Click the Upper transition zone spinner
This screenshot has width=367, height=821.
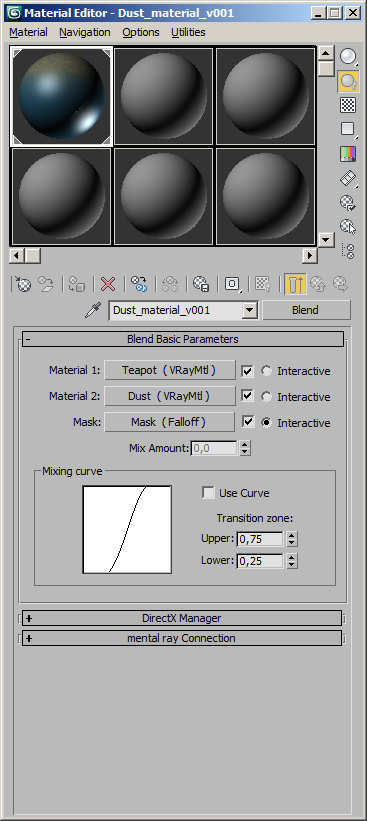(x=292, y=539)
